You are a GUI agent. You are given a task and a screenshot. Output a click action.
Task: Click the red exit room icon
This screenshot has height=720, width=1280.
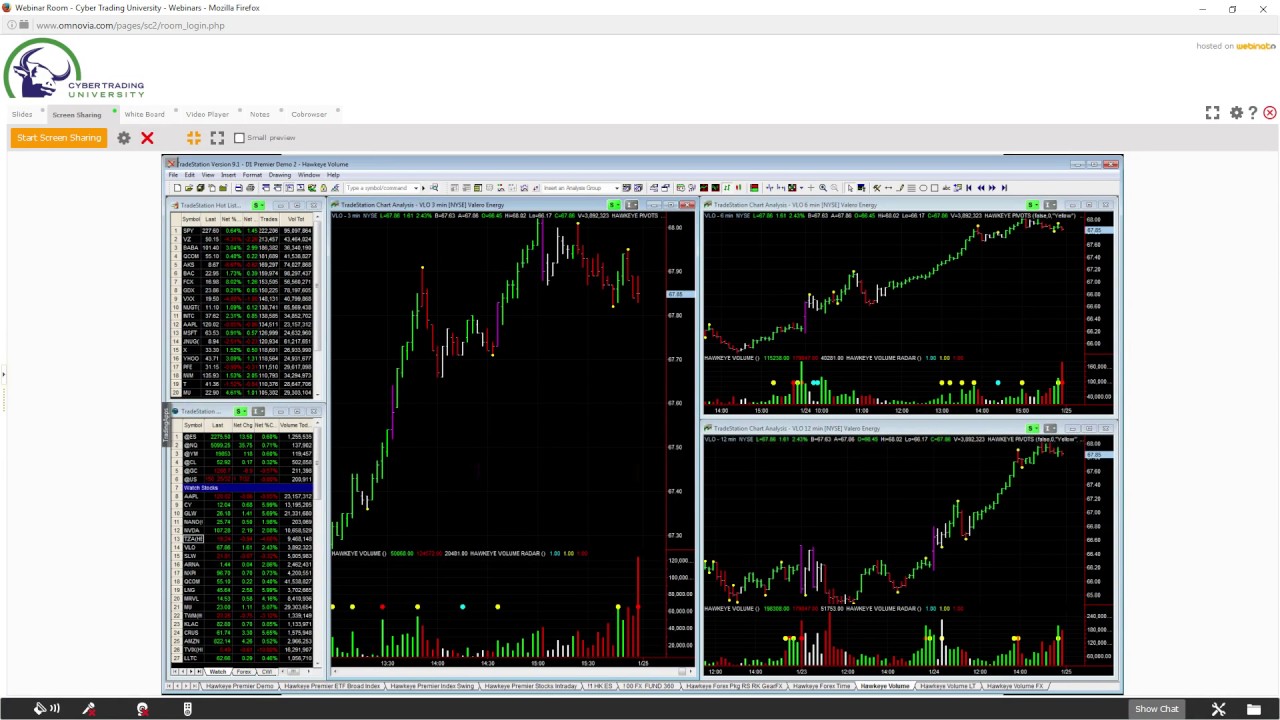(x=1270, y=113)
